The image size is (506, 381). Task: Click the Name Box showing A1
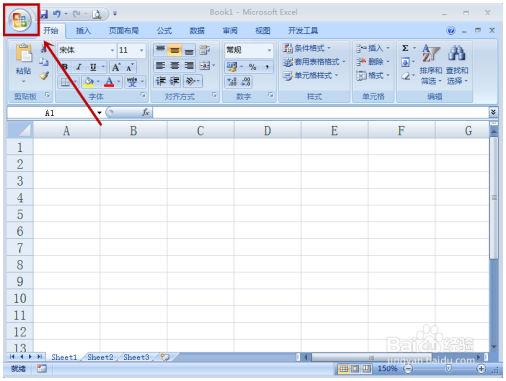tap(53, 113)
